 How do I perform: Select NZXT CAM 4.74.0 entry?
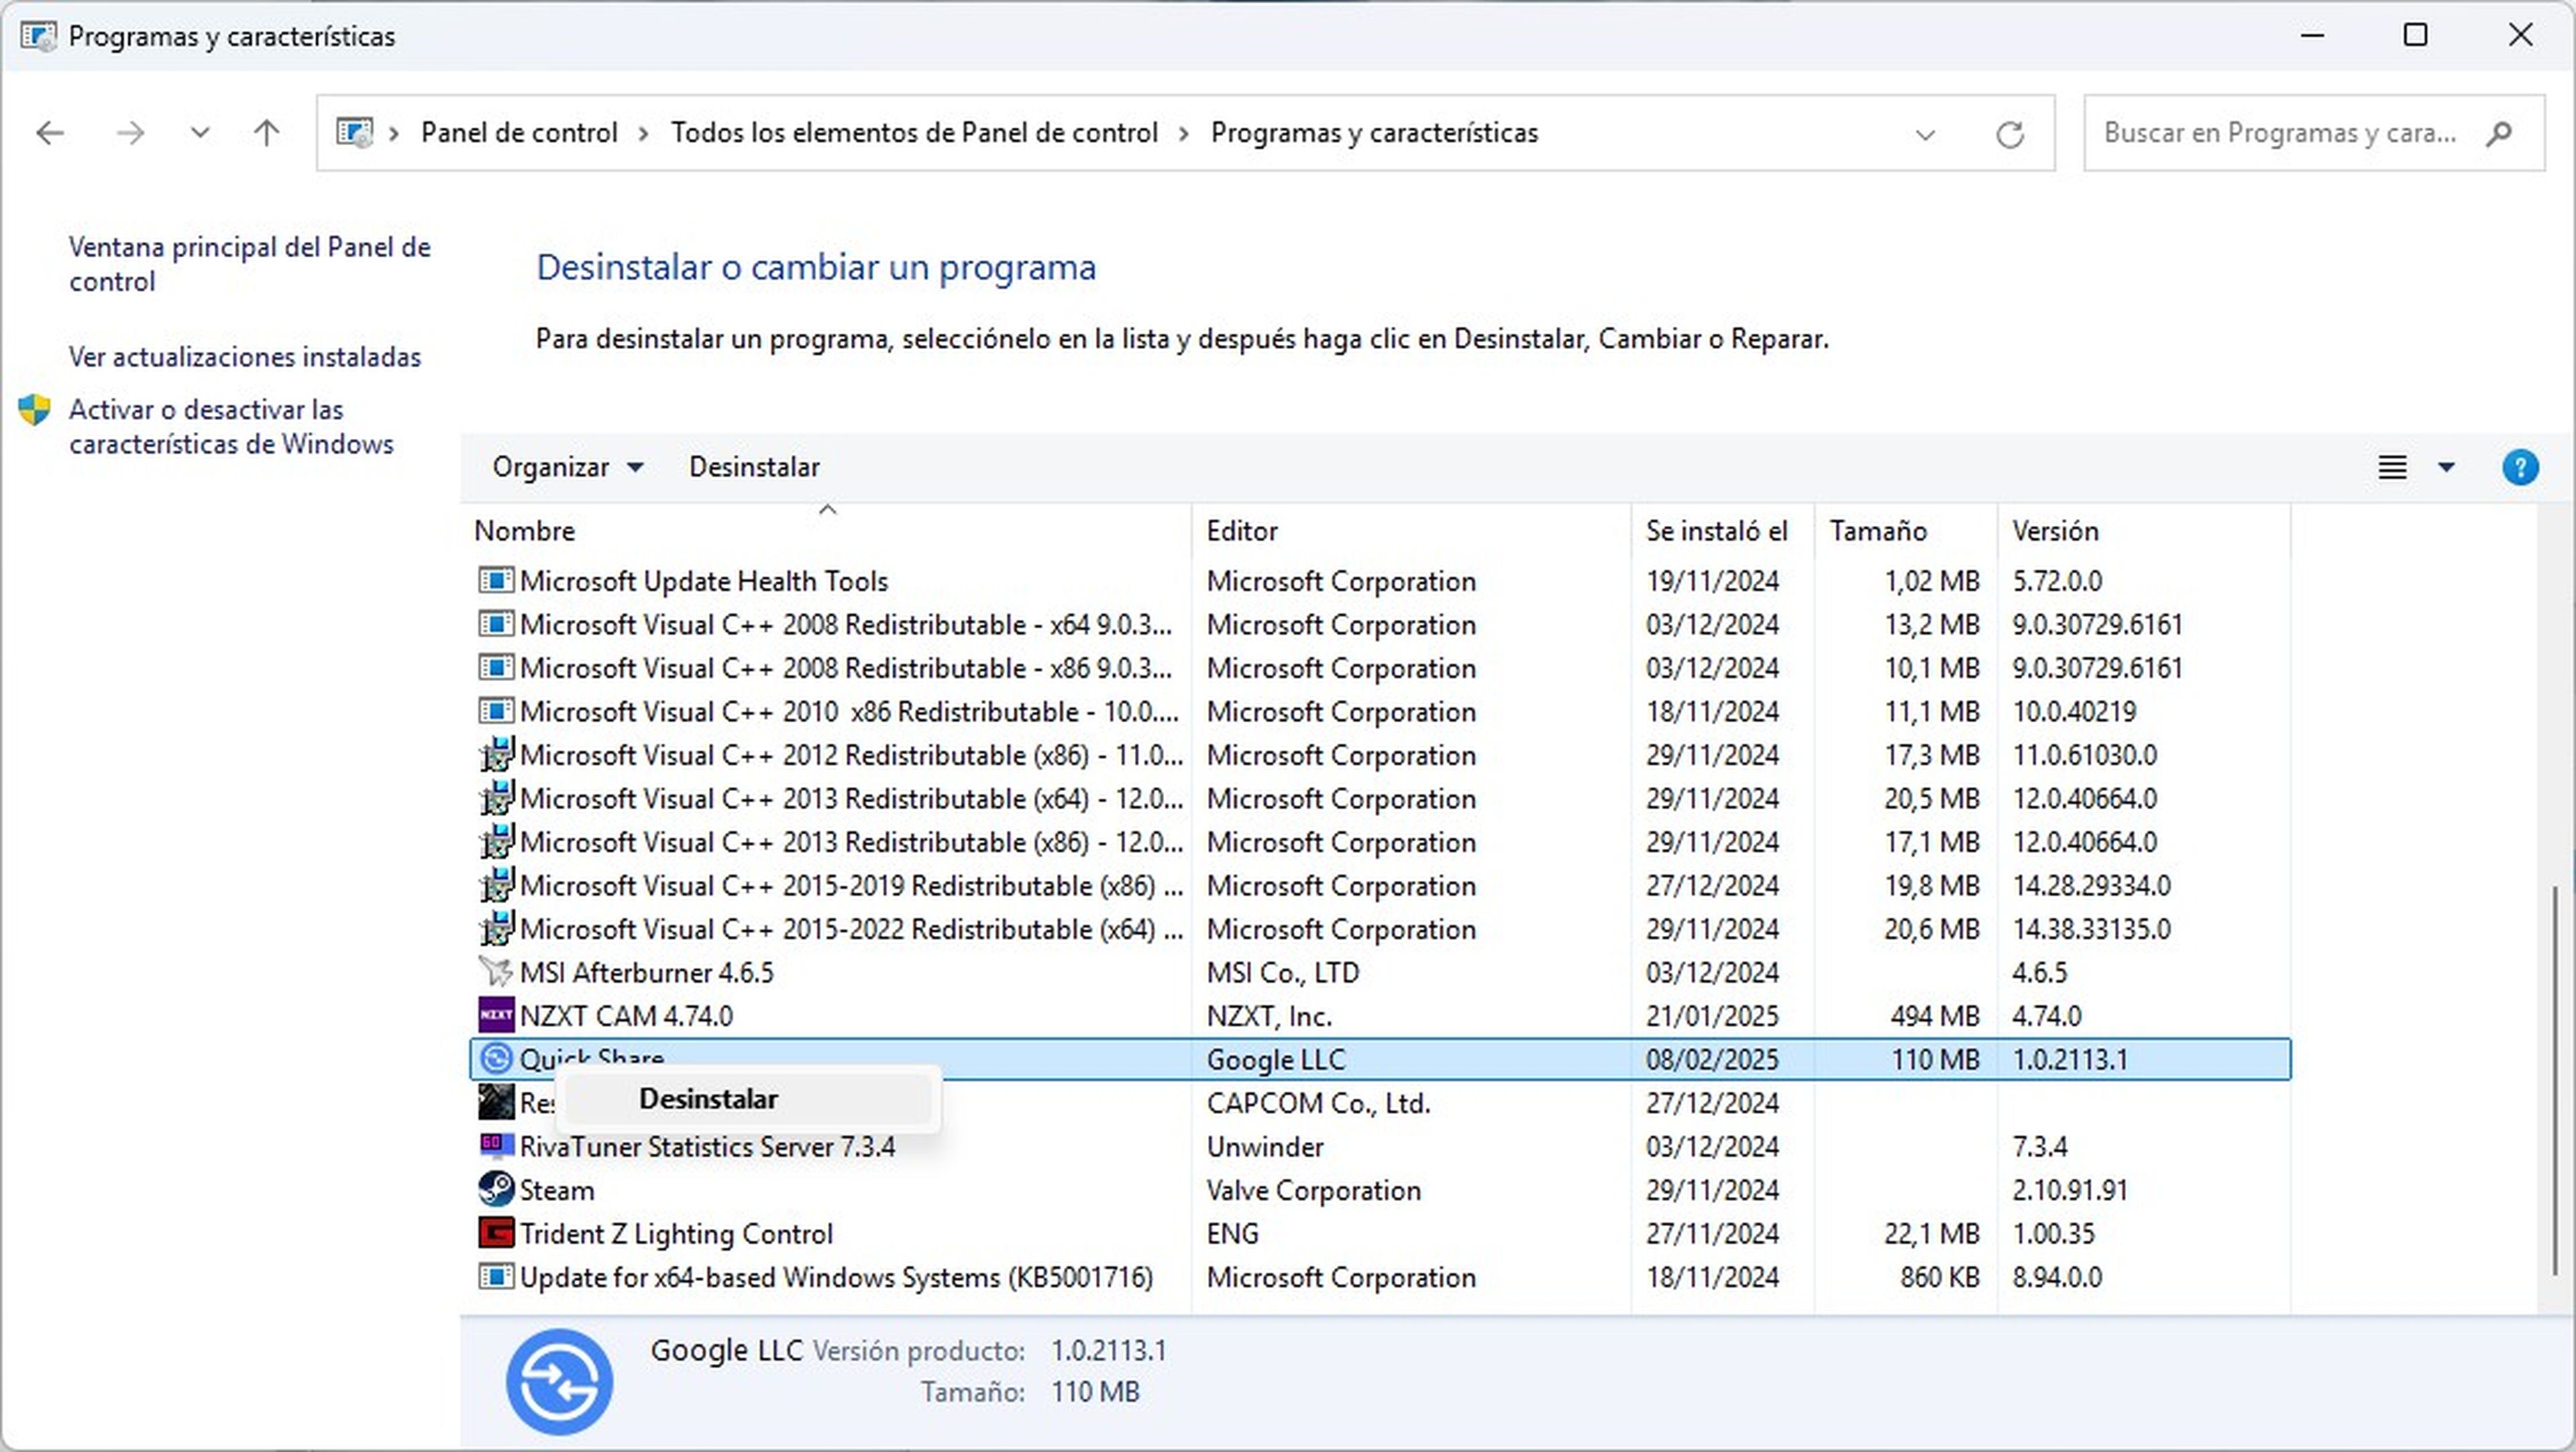(x=626, y=1016)
